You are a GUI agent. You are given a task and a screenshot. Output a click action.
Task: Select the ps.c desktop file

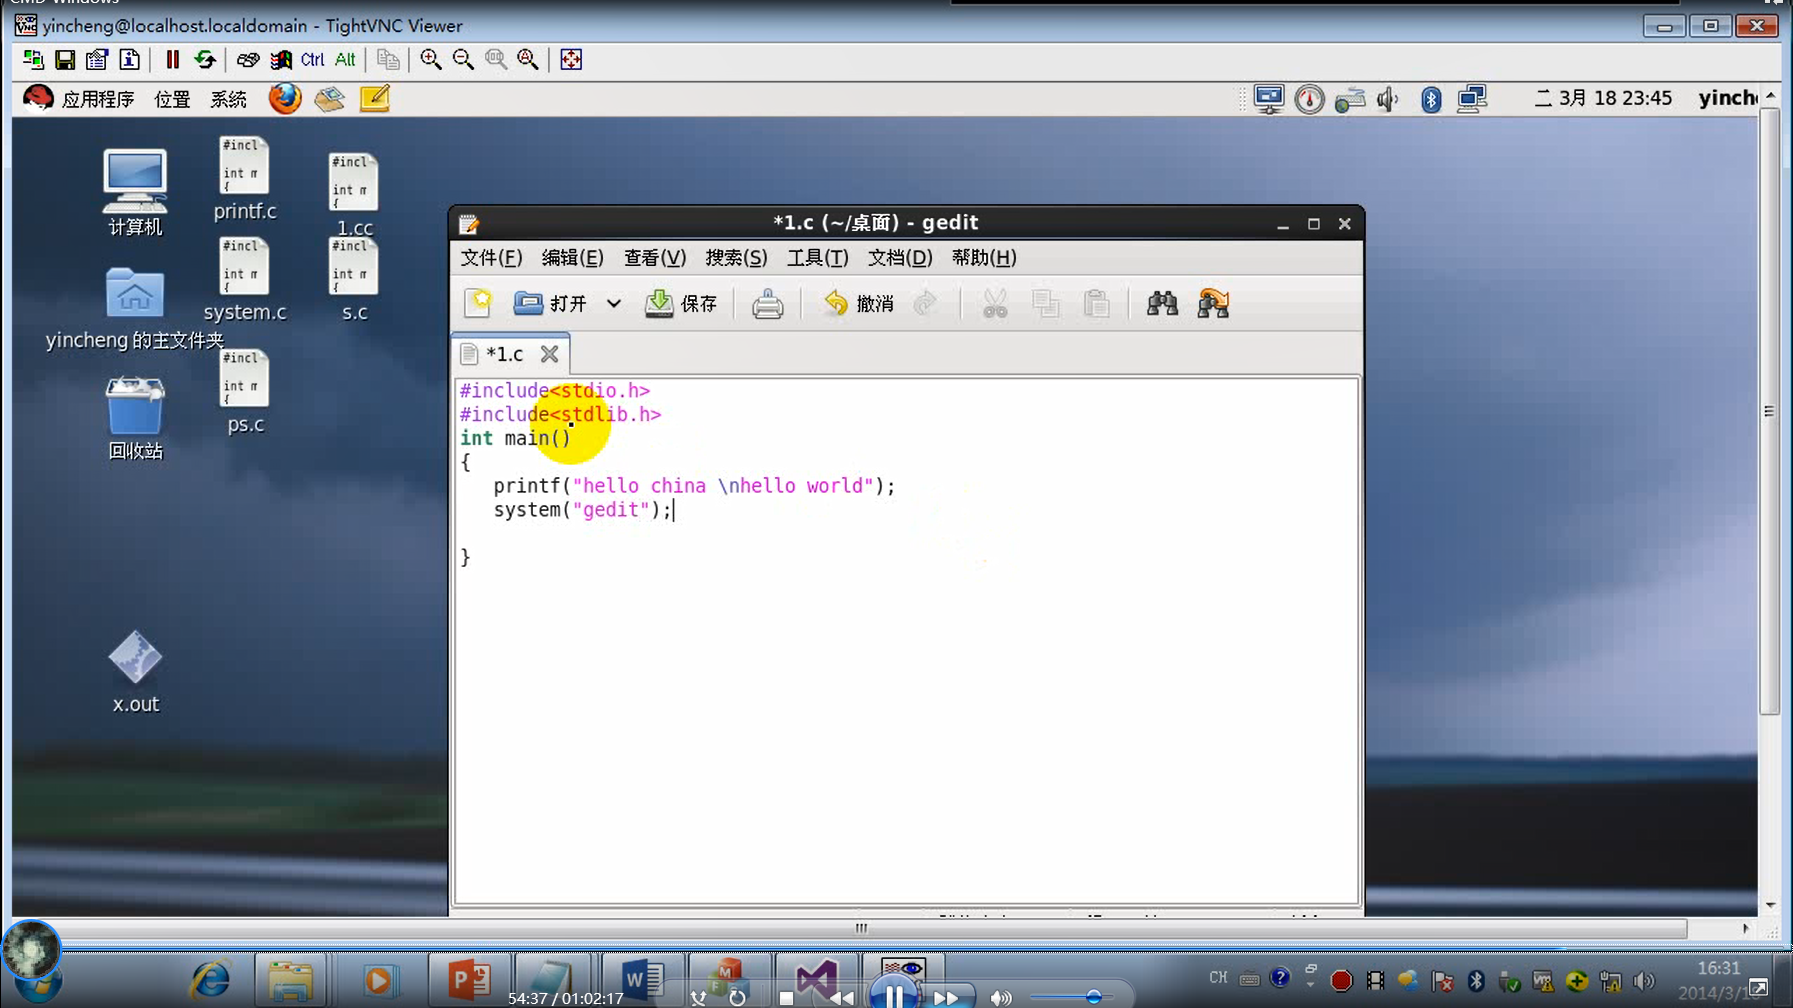[245, 391]
